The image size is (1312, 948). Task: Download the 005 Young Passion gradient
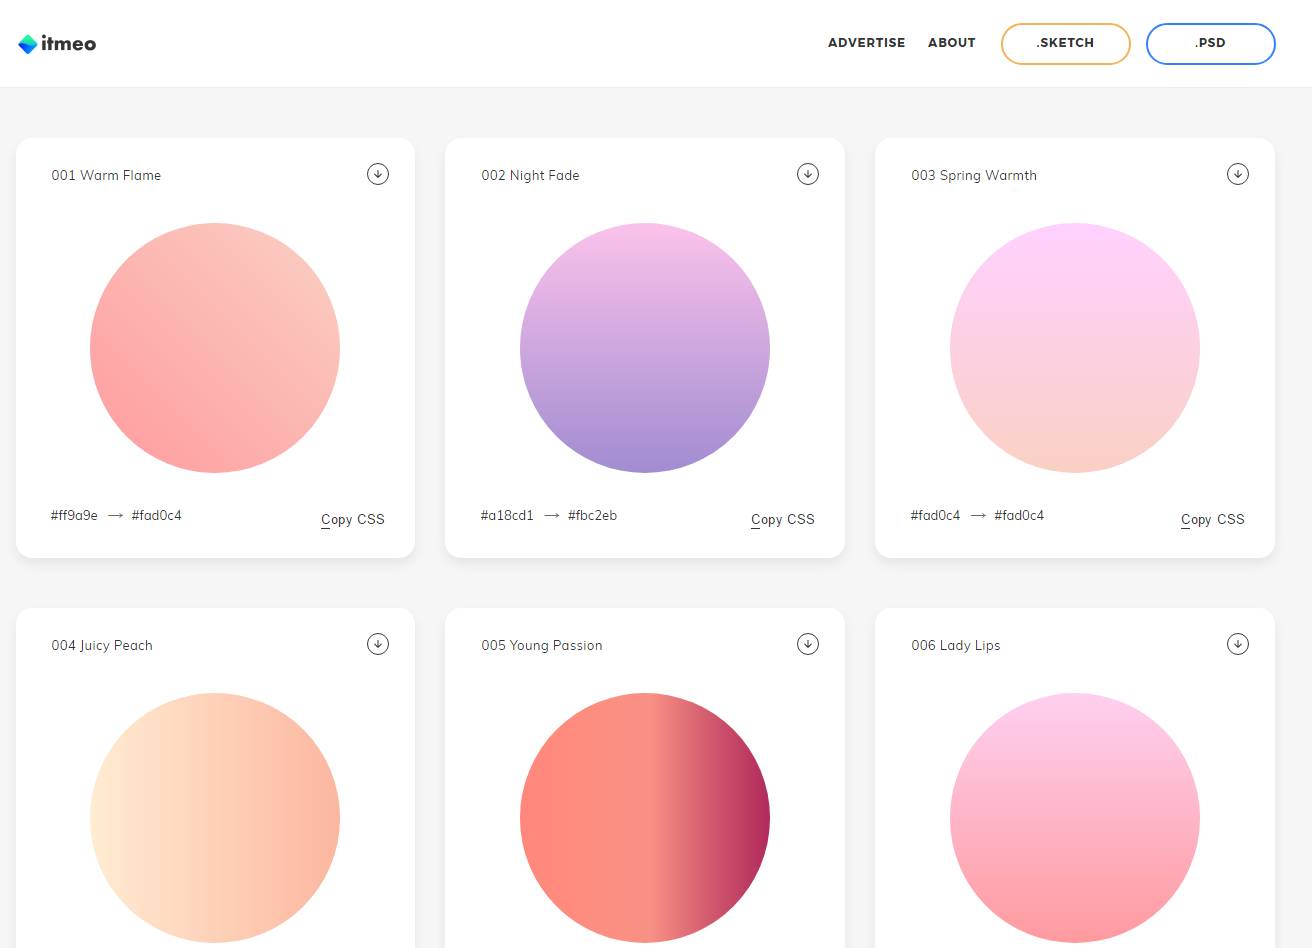[808, 644]
